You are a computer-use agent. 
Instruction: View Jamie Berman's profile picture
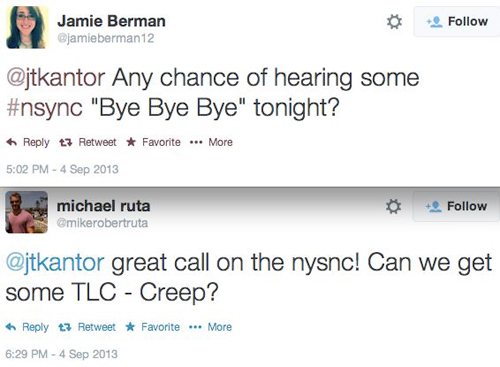click(x=27, y=27)
